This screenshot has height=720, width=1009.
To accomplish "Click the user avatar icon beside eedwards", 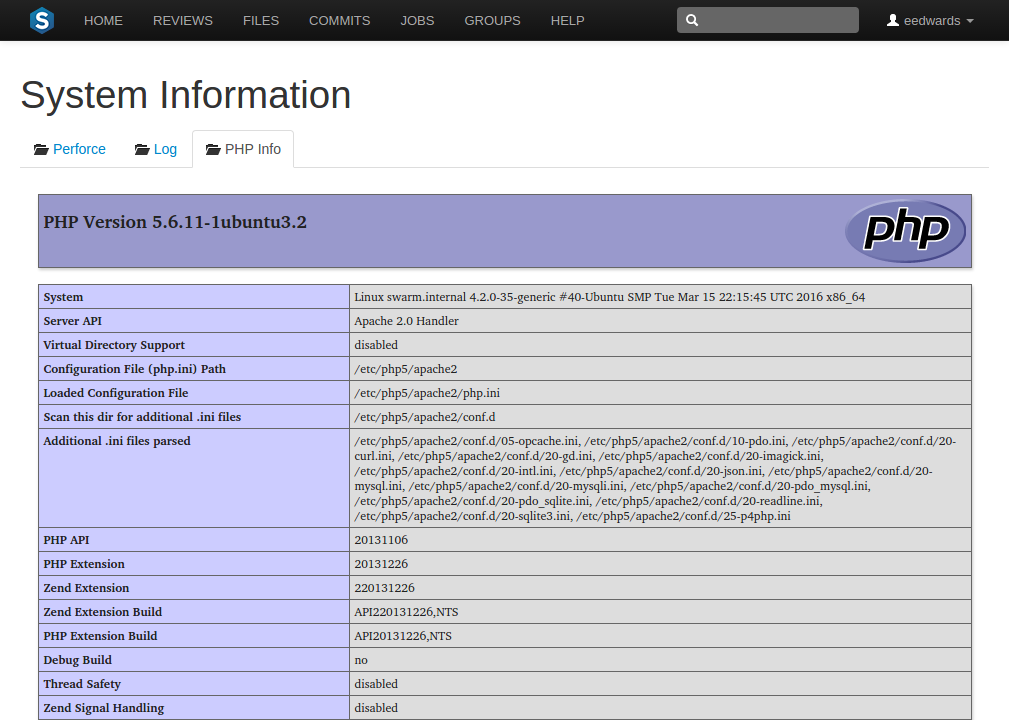I will coord(893,21).
